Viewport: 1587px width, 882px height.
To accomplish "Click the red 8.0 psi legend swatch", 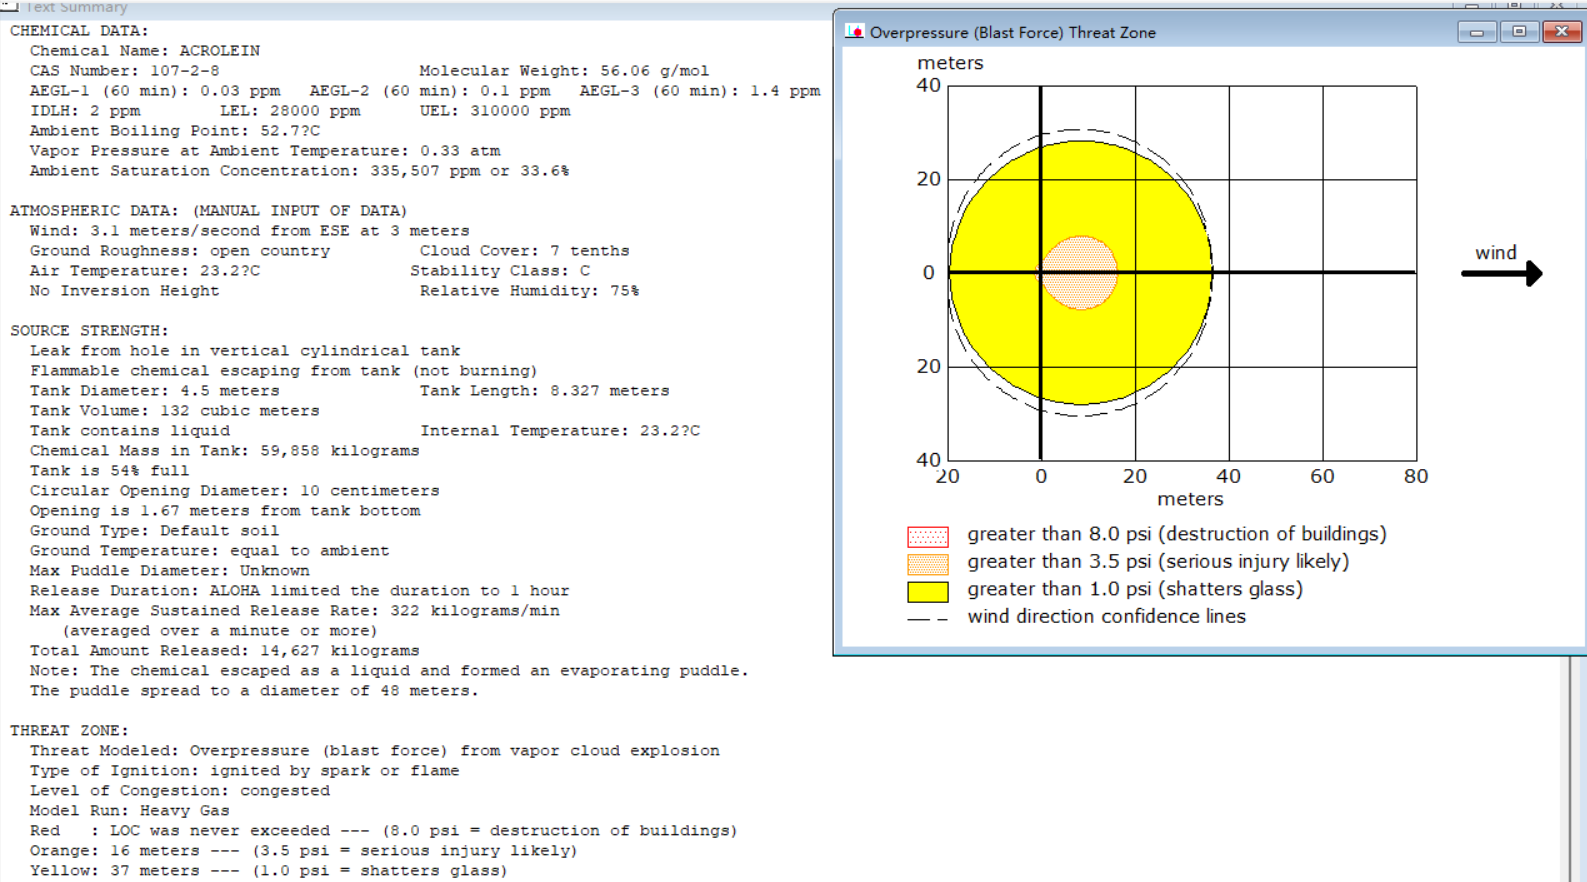I will [928, 536].
